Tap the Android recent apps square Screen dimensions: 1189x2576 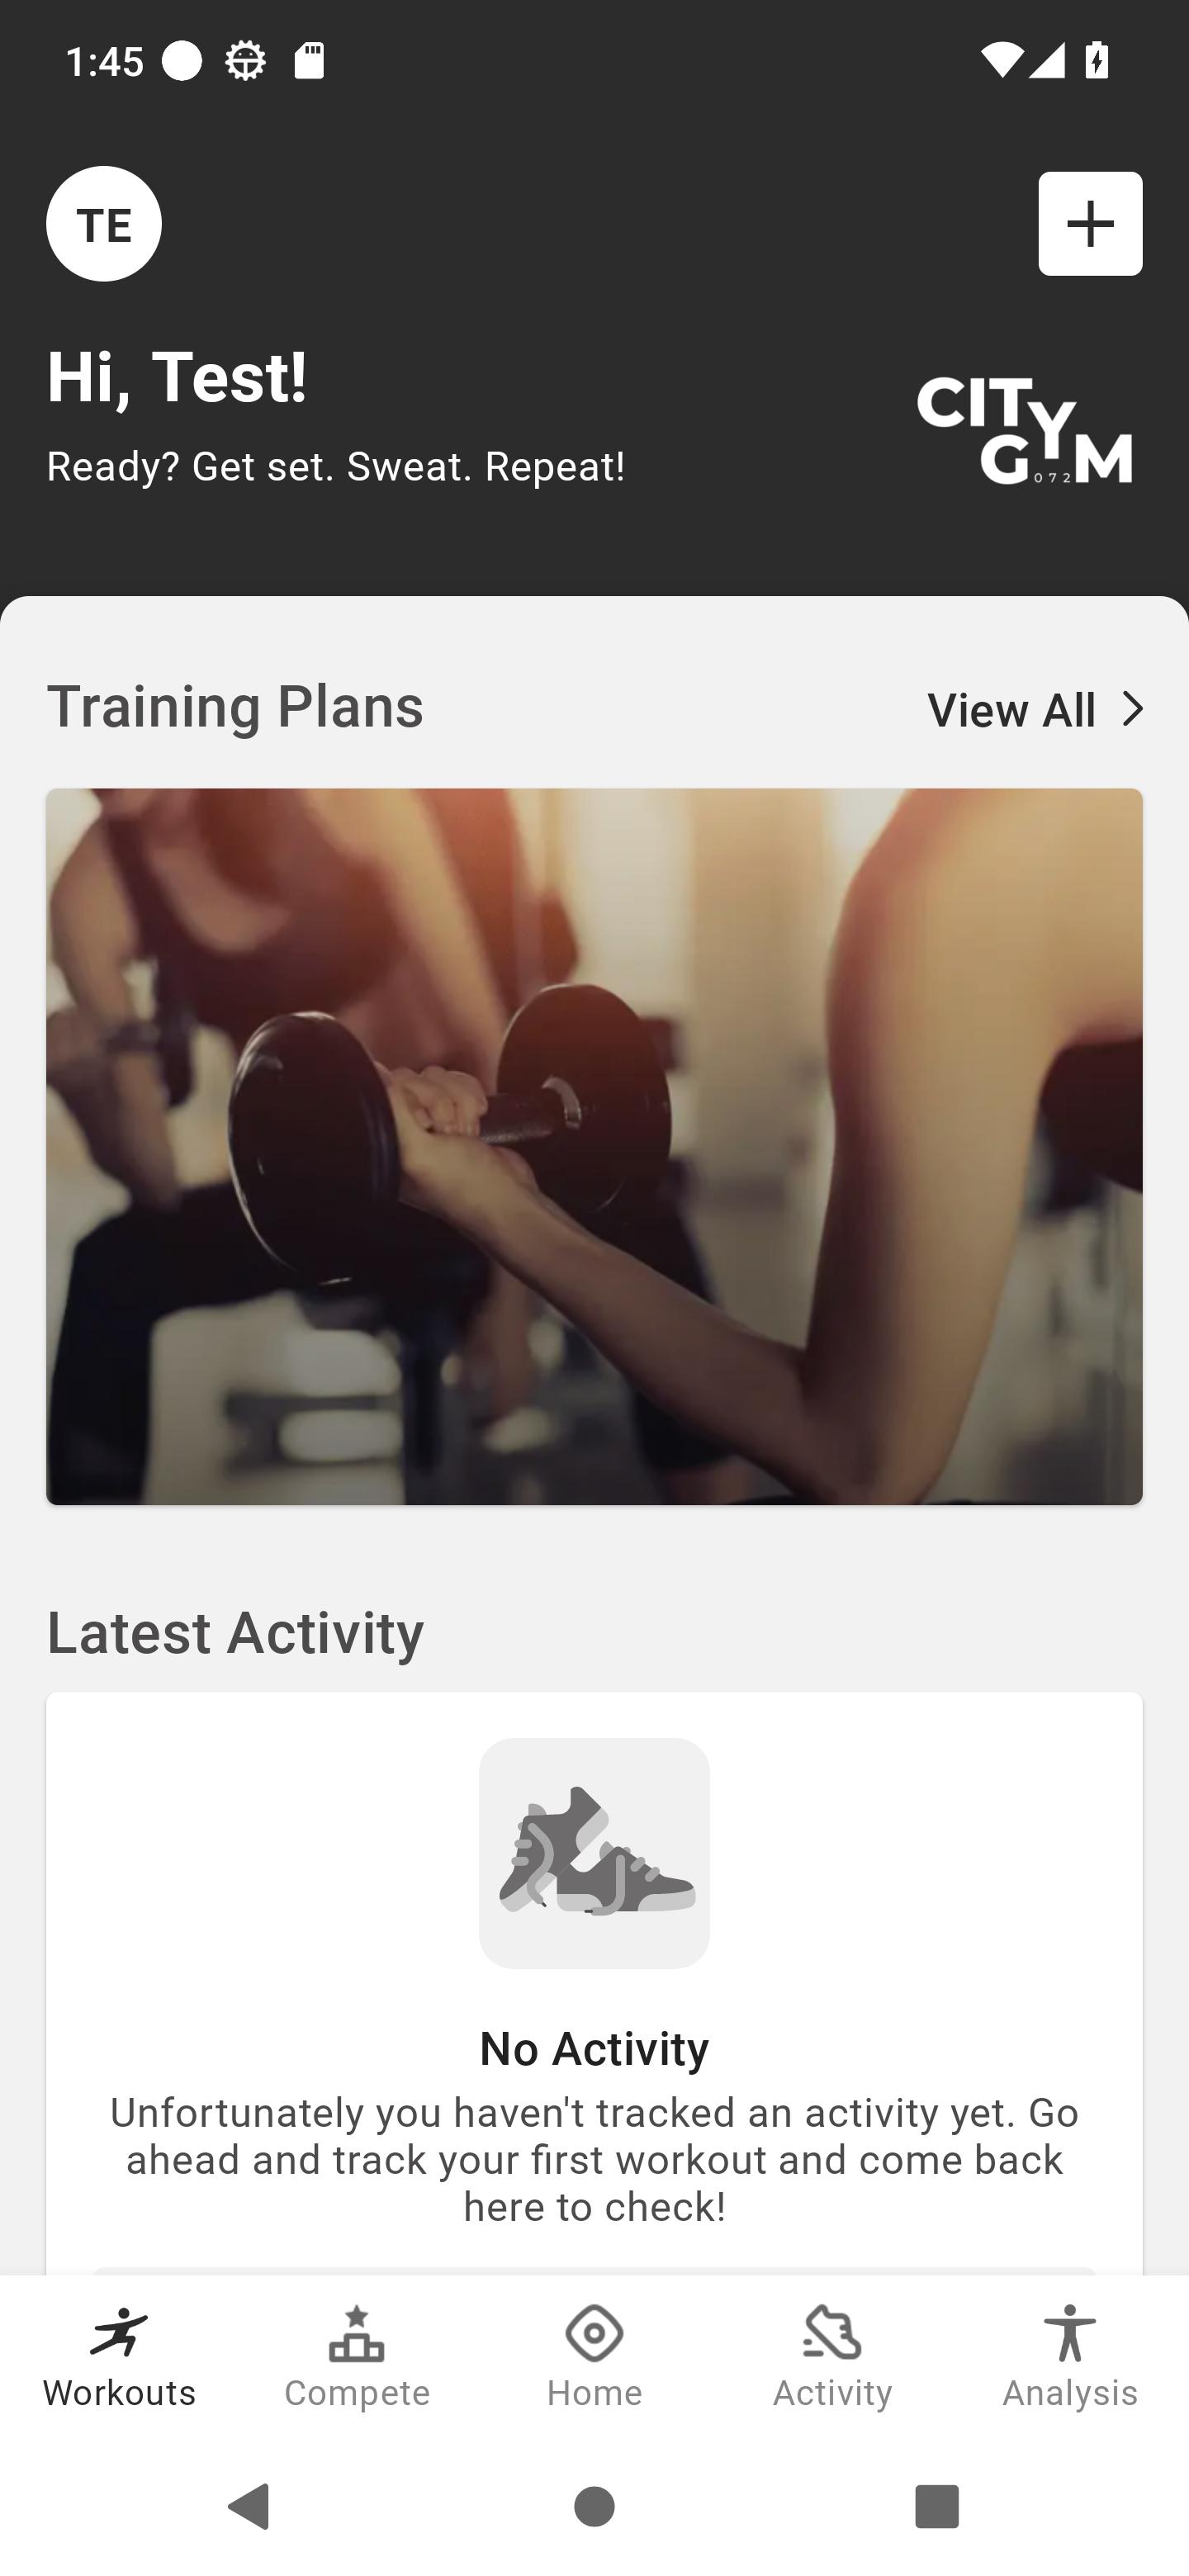pyautogui.click(x=937, y=2506)
